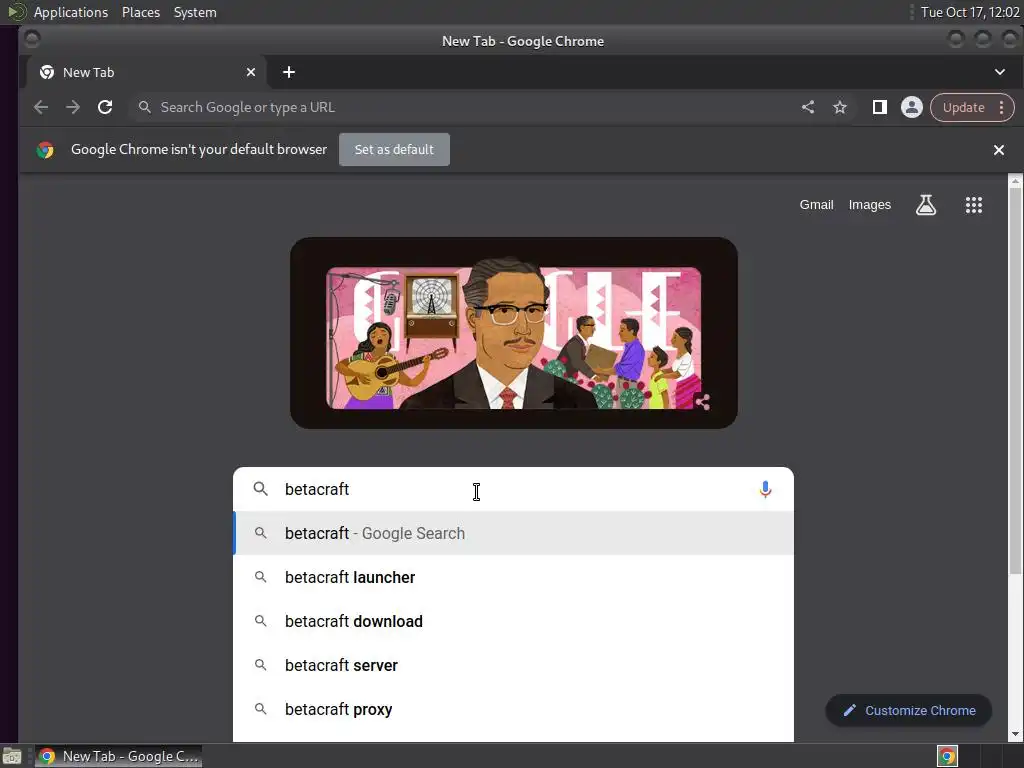Viewport: 1024px width, 768px height.
Task: Click the Chrome icon in system tray
Action: tap(947, 756)
